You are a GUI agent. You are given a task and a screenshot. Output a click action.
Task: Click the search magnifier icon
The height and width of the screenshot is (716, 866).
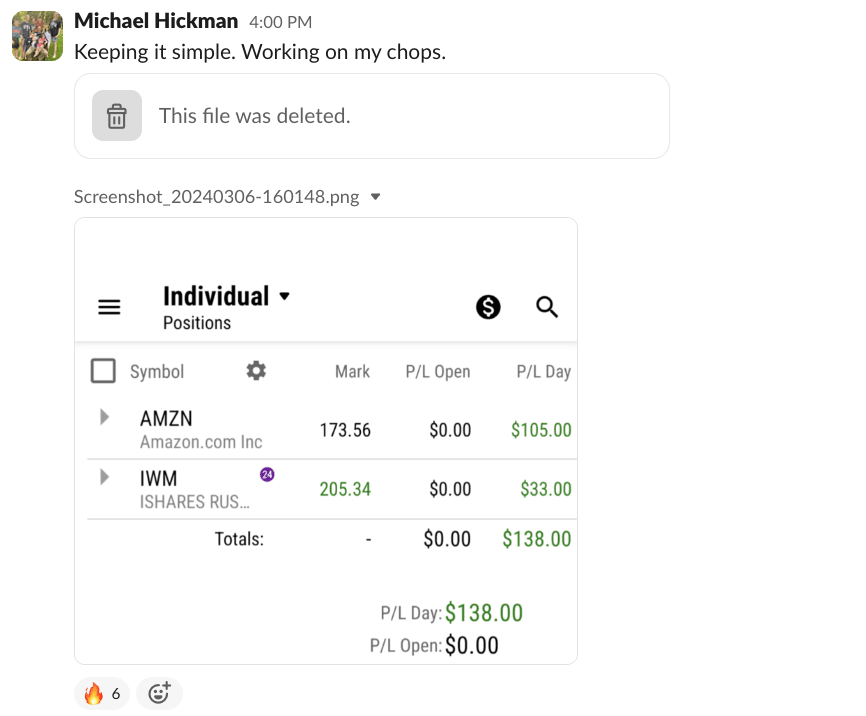547,307
